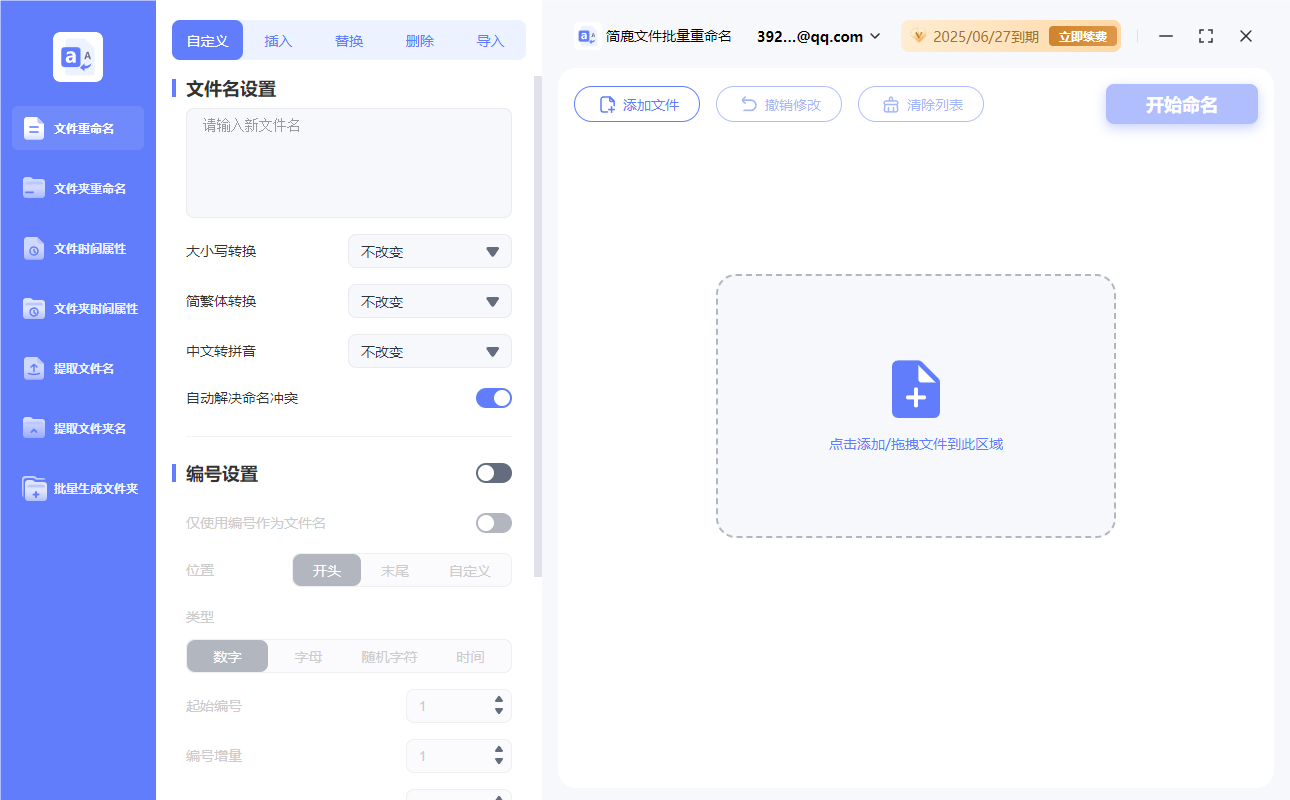
Task: Turn on 仅使用编号作为文件名
Action: tap(493, 522)
